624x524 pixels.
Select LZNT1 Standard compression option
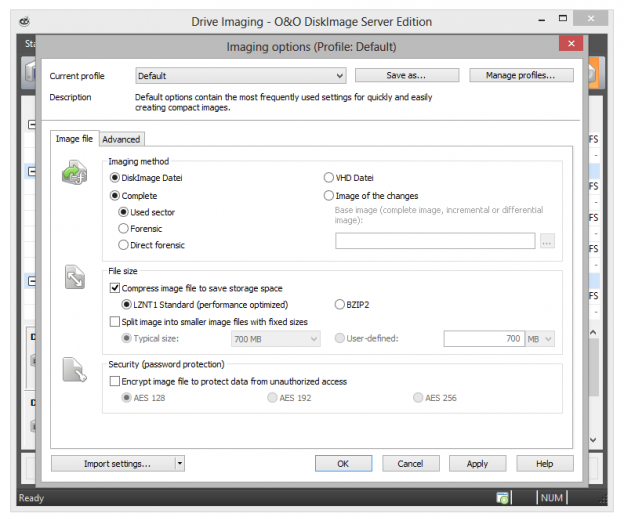click(x=126, y=304)
